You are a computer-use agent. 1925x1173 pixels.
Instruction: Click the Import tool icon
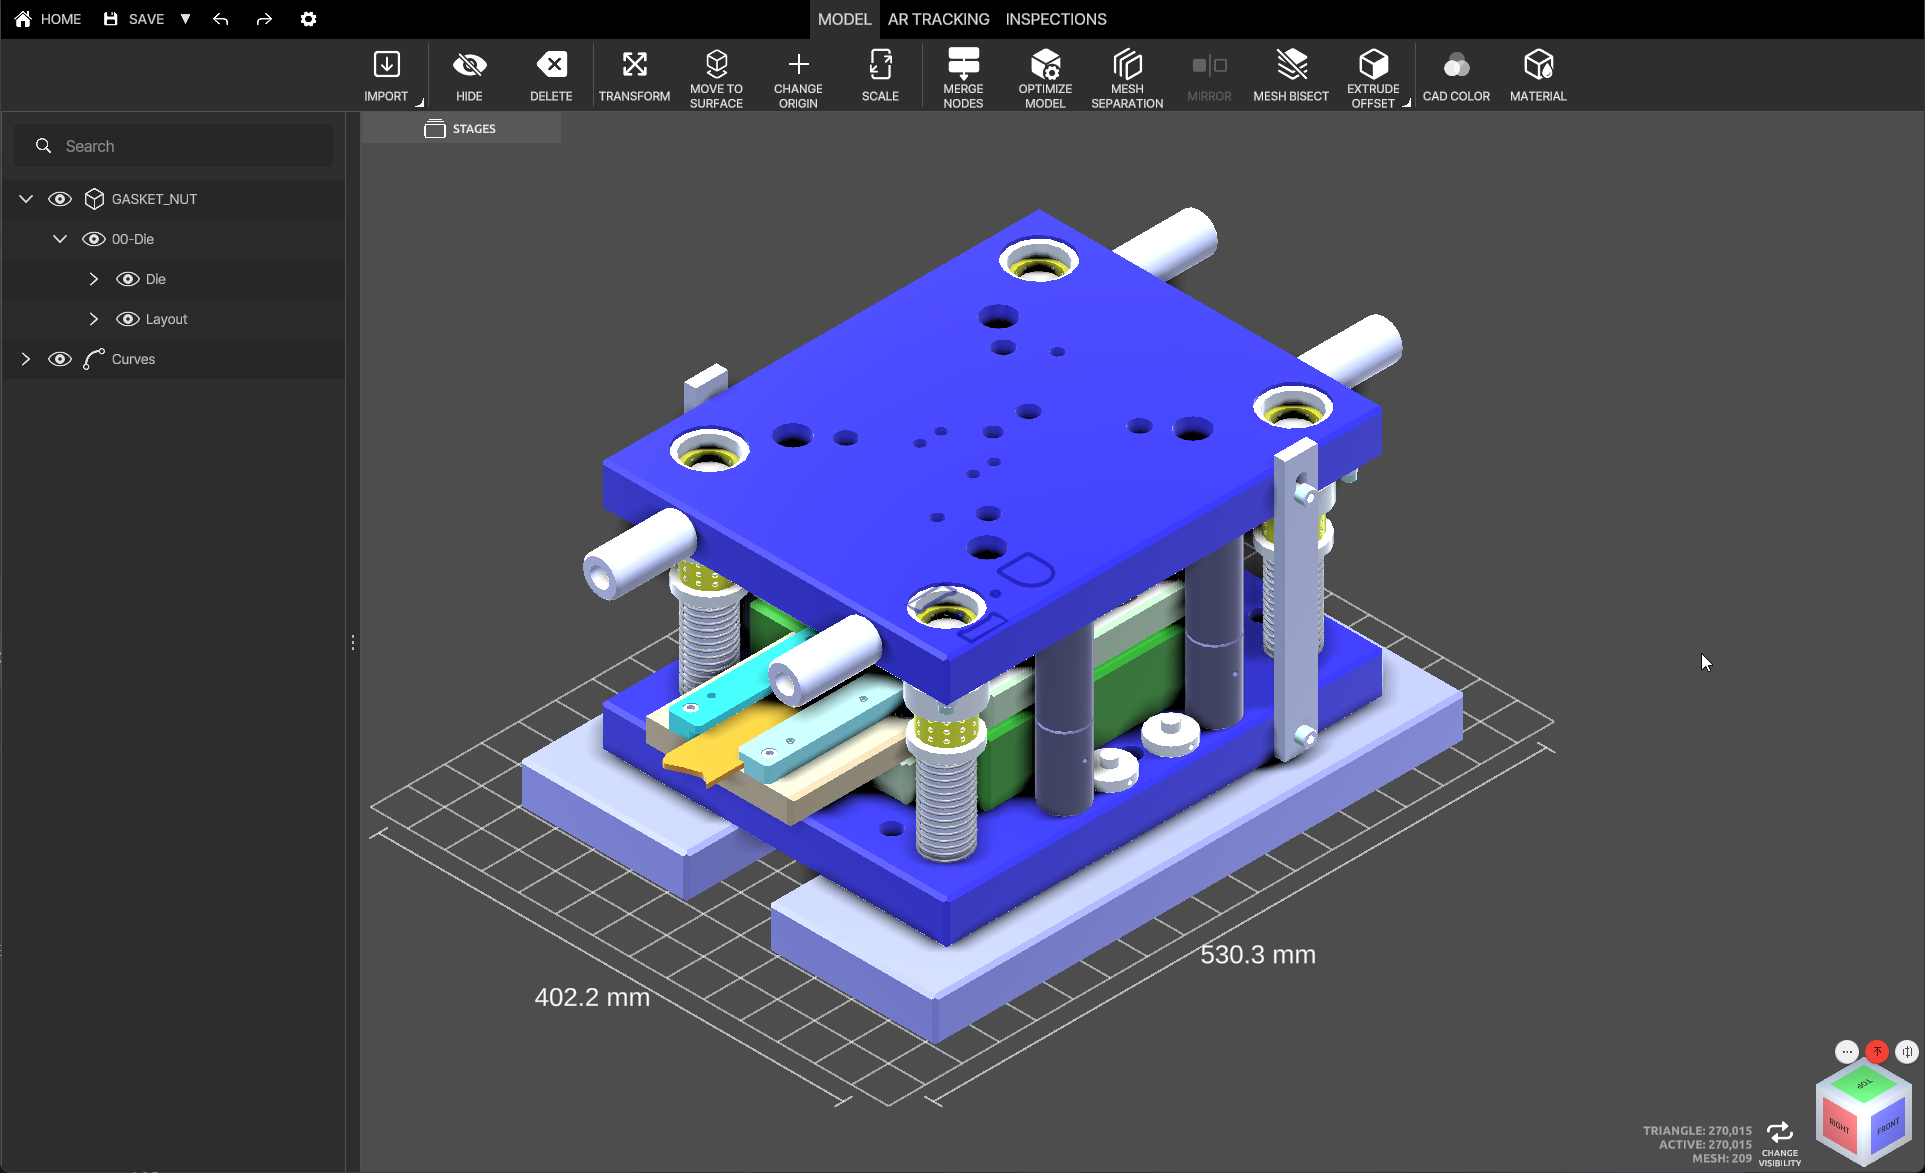pyautogui.click(x=386, y=66)
